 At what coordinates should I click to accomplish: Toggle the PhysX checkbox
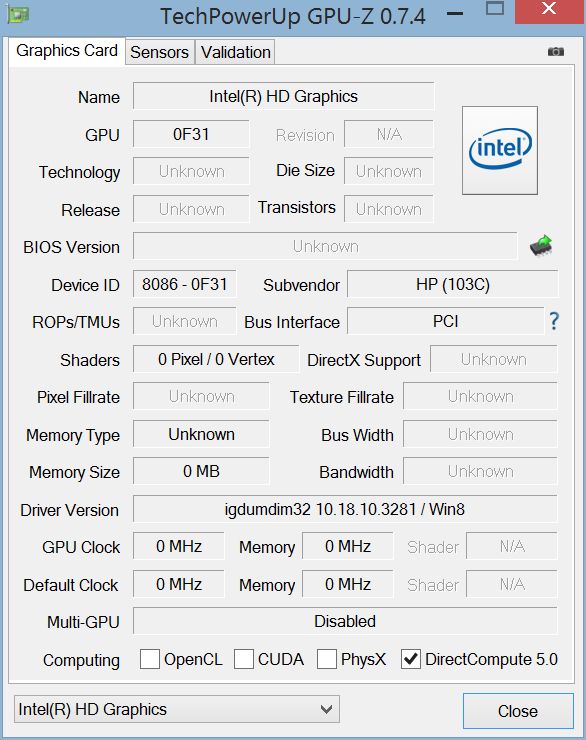[x=326, y=659]
